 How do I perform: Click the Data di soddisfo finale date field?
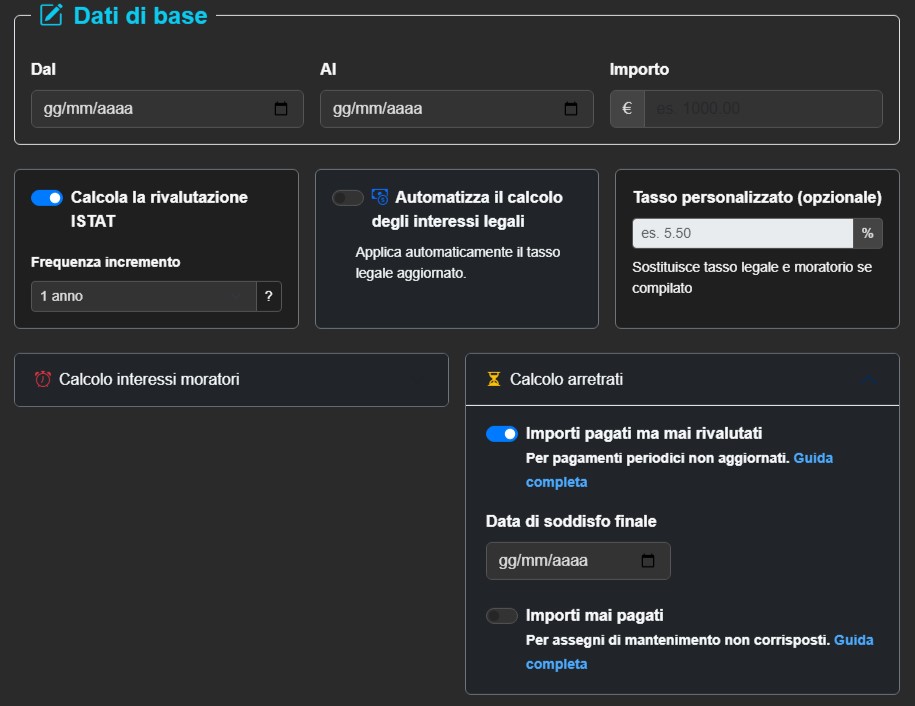tap(565, 561)
